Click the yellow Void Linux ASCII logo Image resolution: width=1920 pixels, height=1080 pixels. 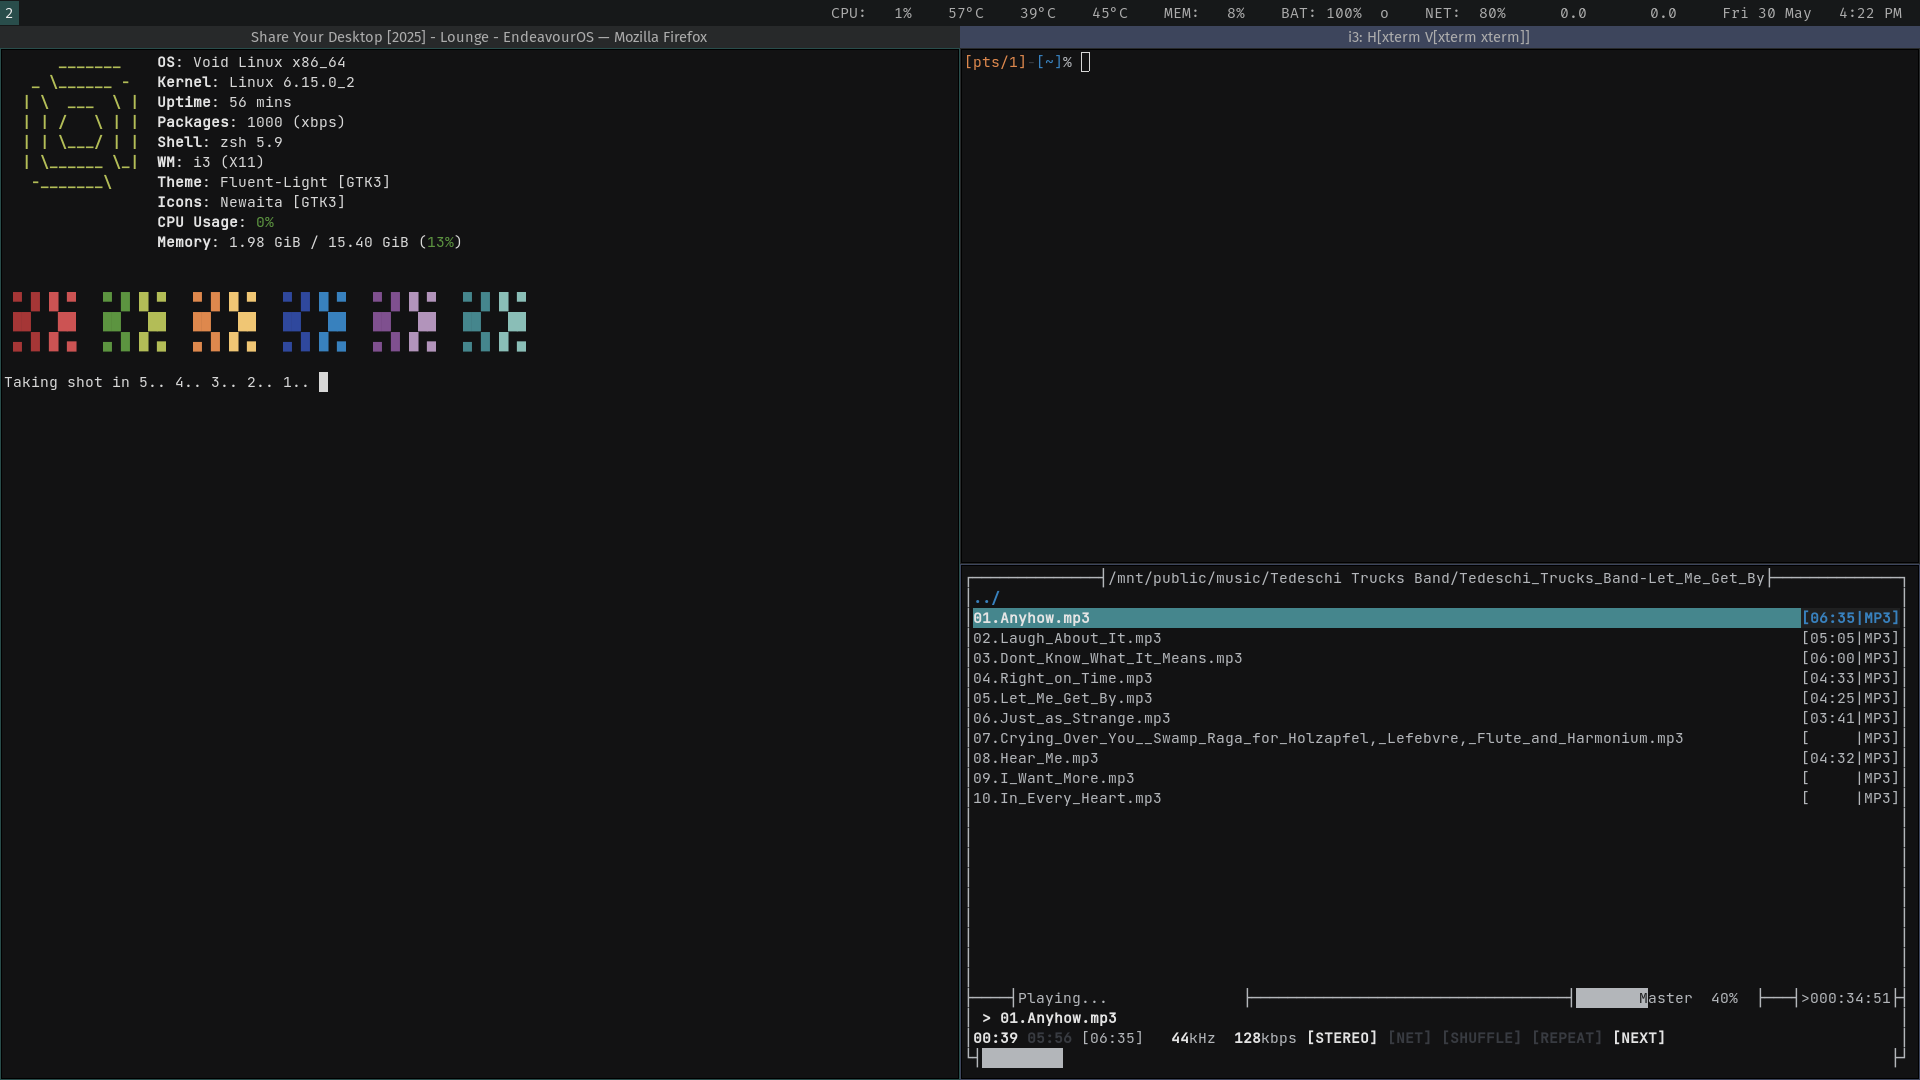pos(80,124)
